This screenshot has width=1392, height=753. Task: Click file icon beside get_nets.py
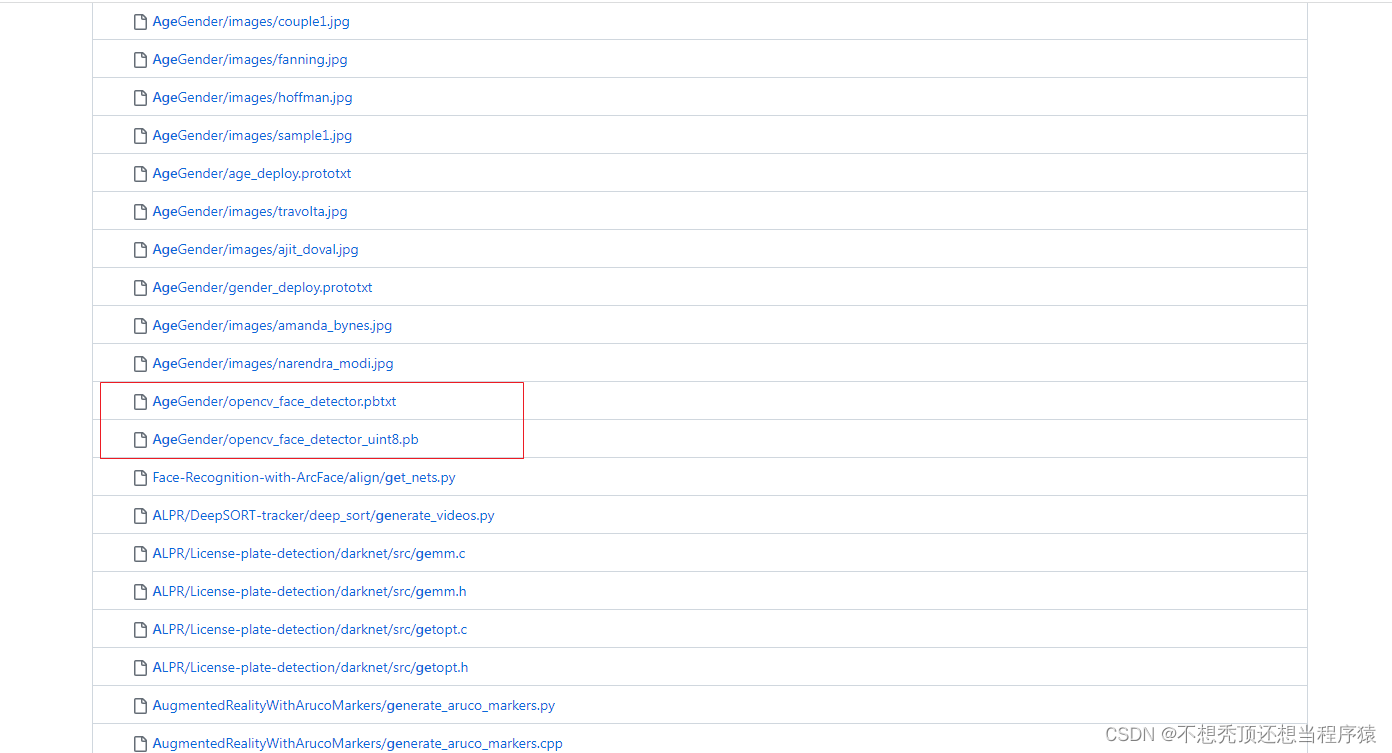pyautogui.click(x=141, y=477)
